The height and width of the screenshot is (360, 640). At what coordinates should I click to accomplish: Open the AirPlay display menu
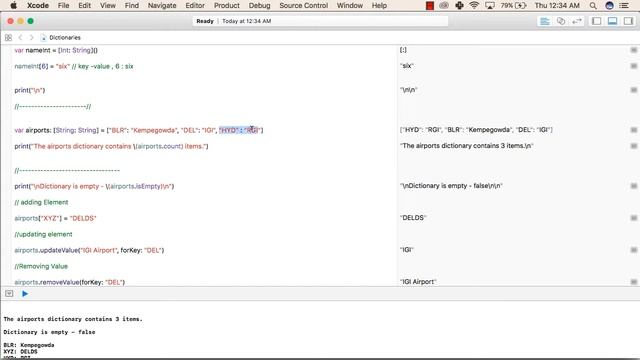490,5
